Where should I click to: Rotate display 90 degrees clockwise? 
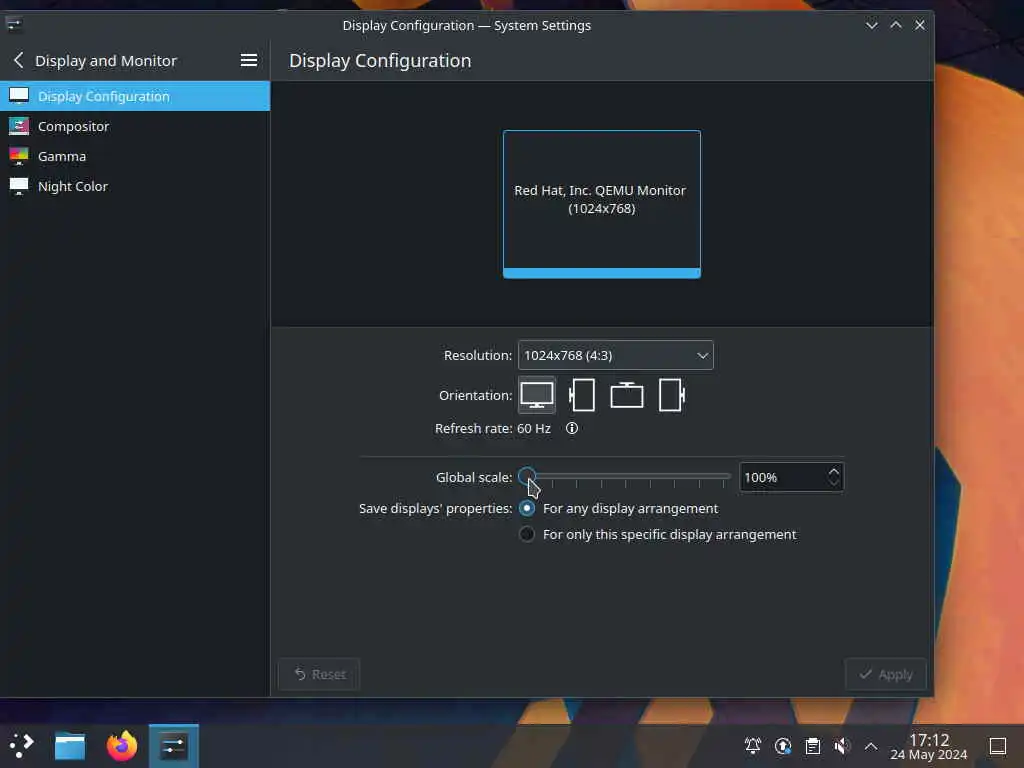(671, 395)
